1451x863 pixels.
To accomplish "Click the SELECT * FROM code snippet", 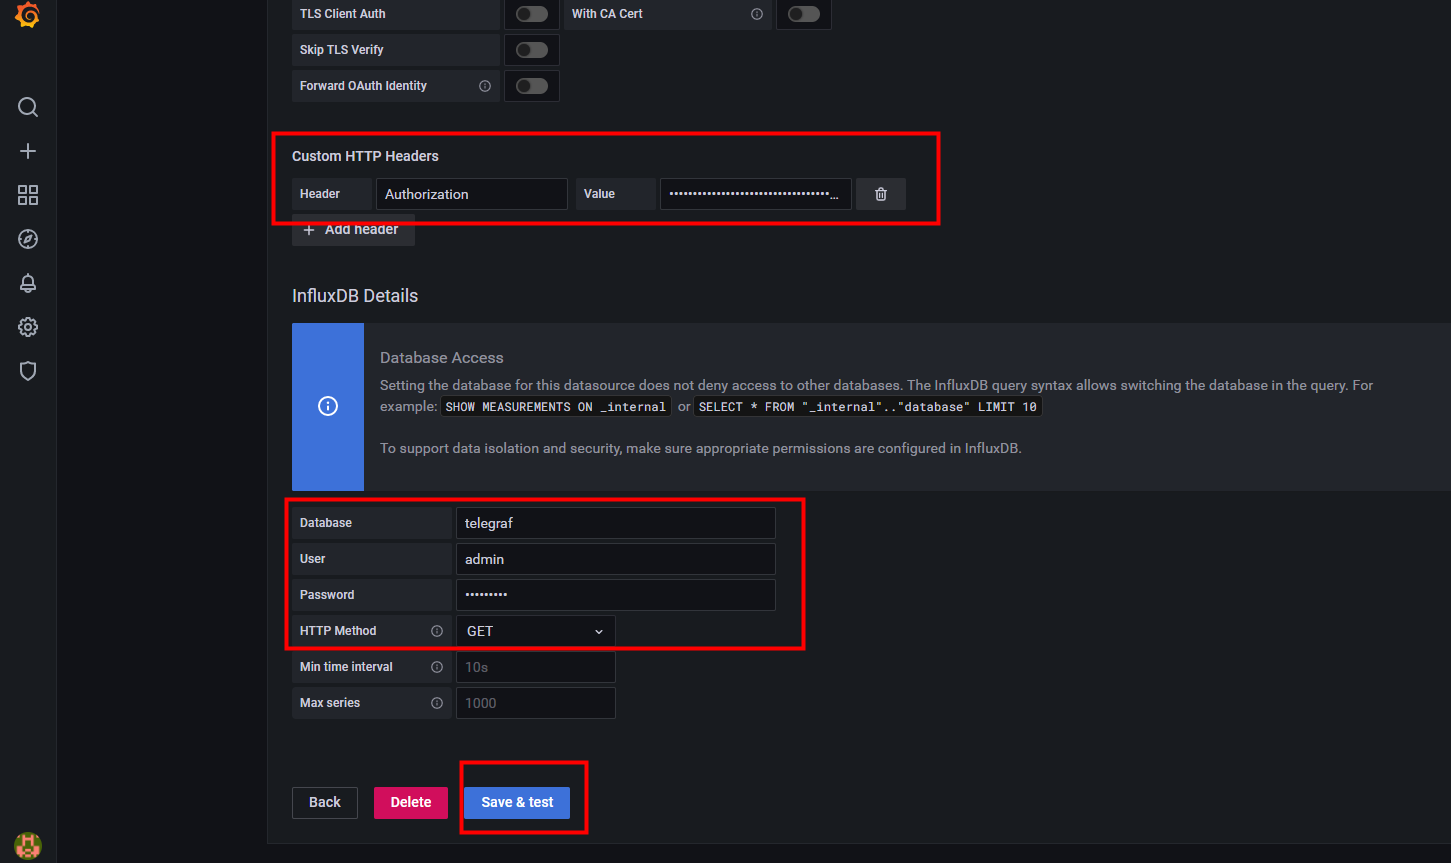I will 868,407.
